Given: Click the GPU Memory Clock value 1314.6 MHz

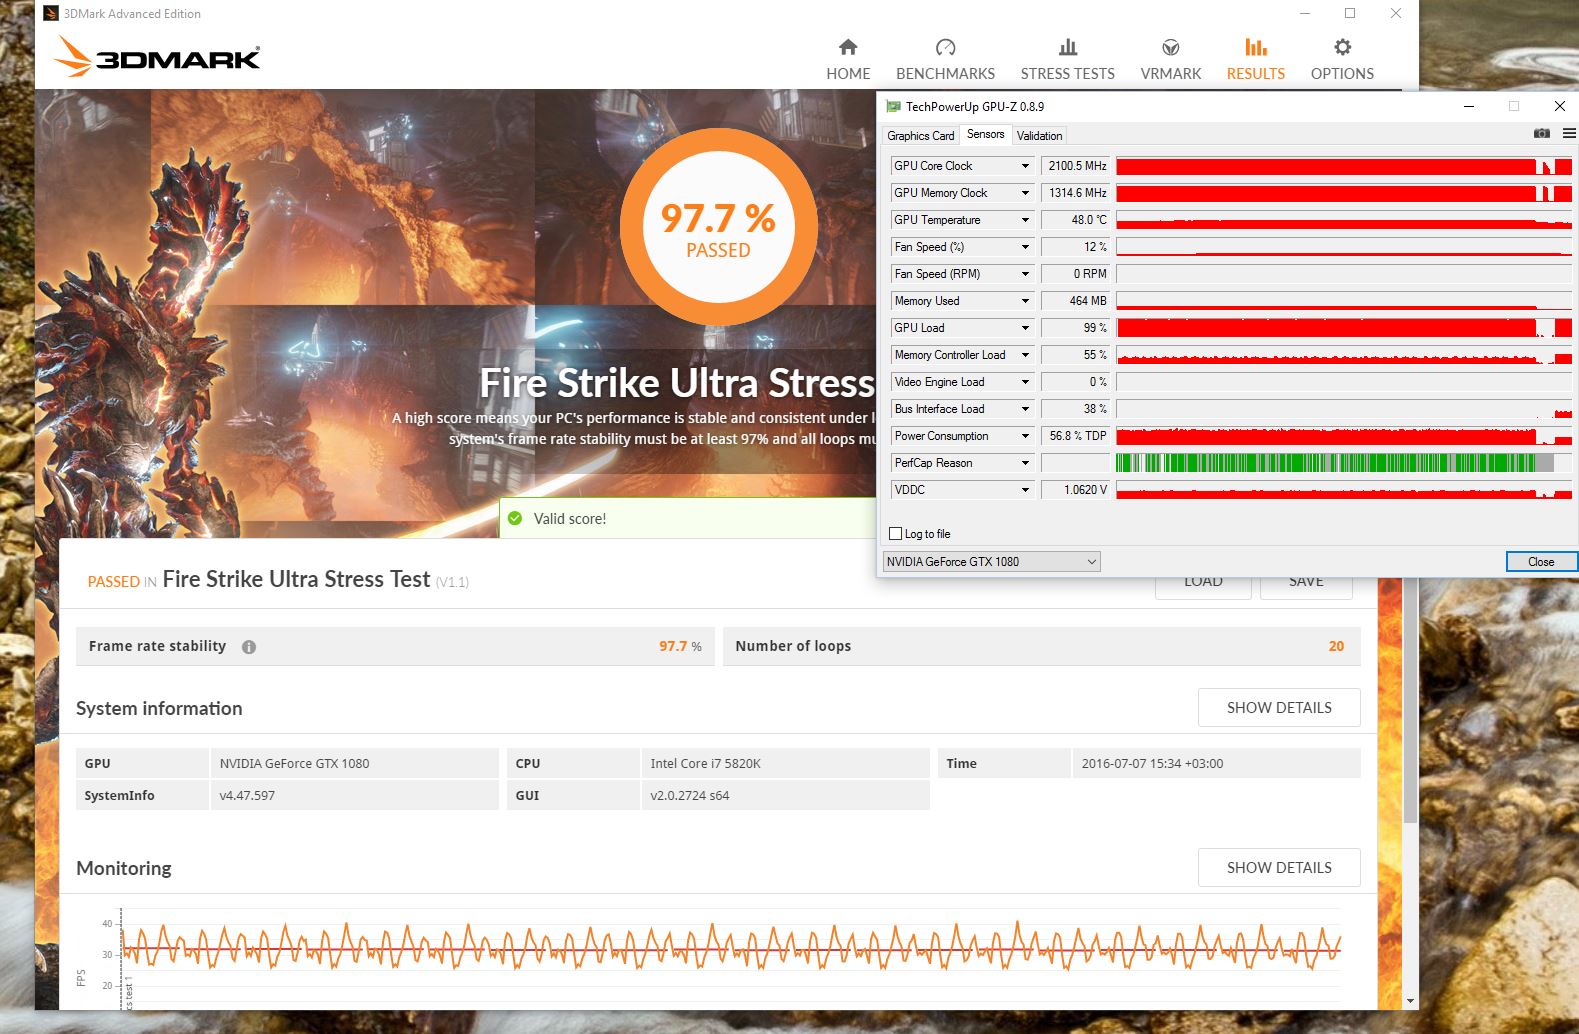Looking at the screenshot, I should coord(1076,193).
